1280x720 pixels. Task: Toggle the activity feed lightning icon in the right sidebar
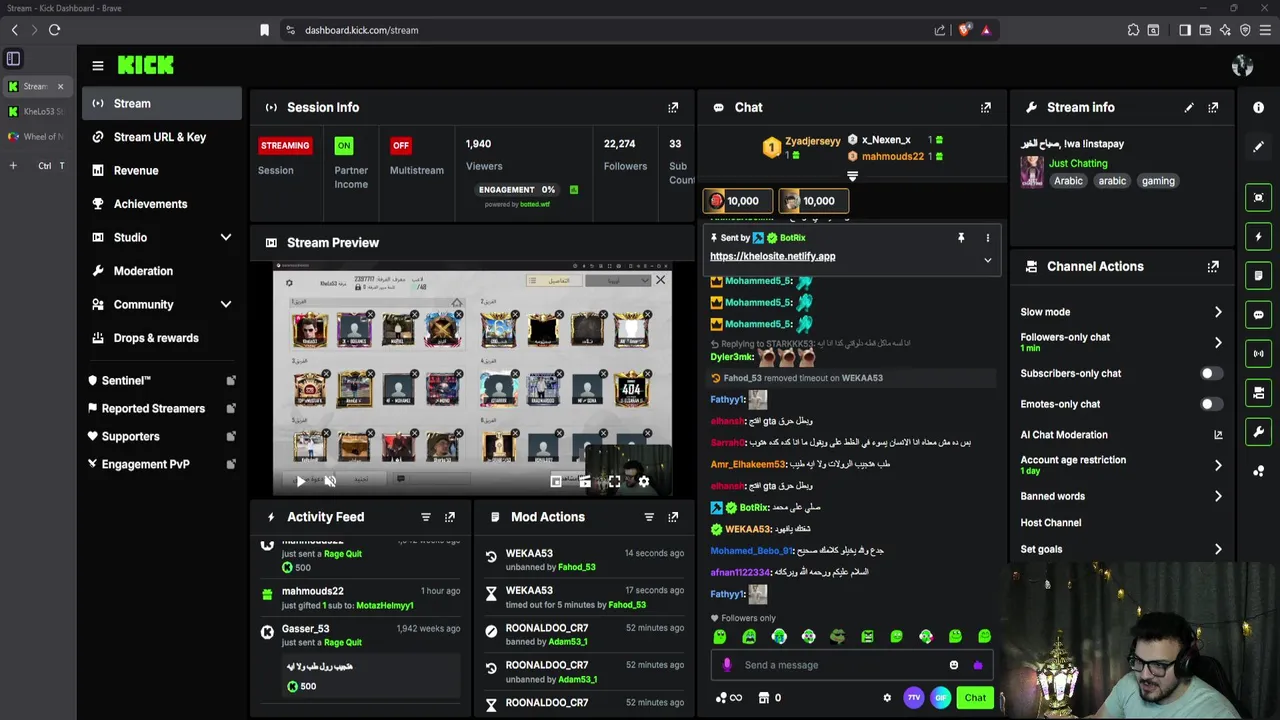1258,236
